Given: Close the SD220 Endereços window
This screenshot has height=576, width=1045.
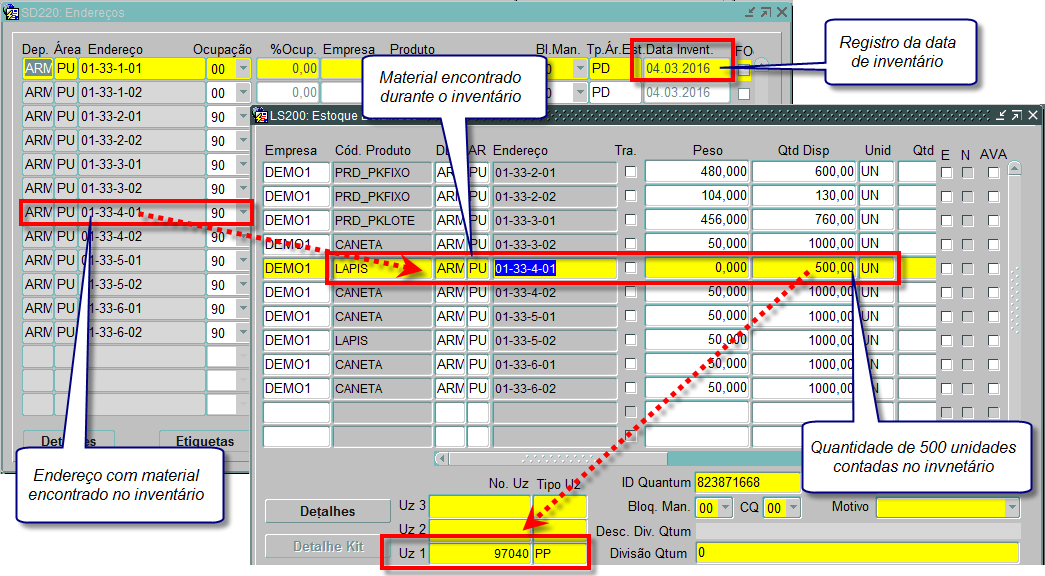Looking at the screenshot, I should pos(782,12).
